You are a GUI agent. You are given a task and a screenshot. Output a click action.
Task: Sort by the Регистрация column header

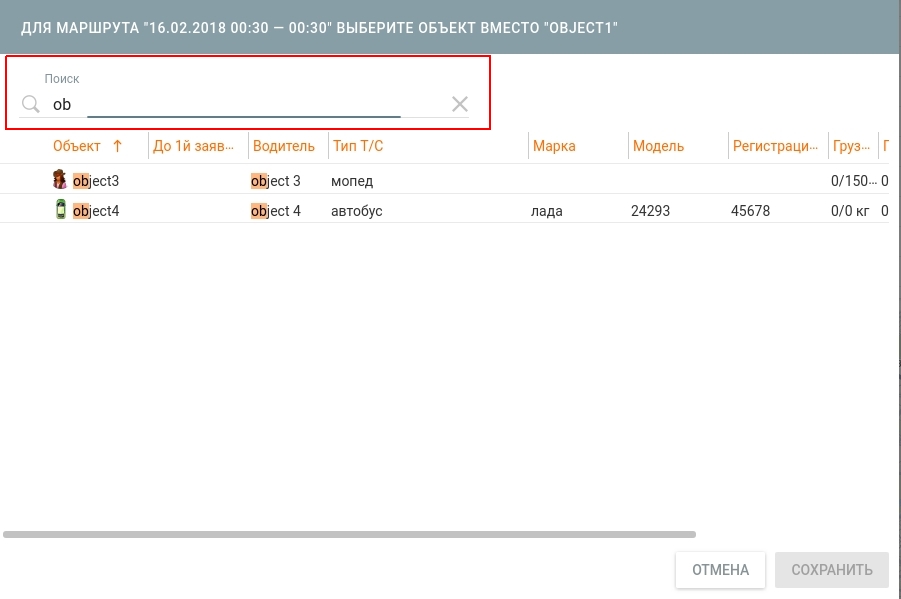[x=775, y=146]
